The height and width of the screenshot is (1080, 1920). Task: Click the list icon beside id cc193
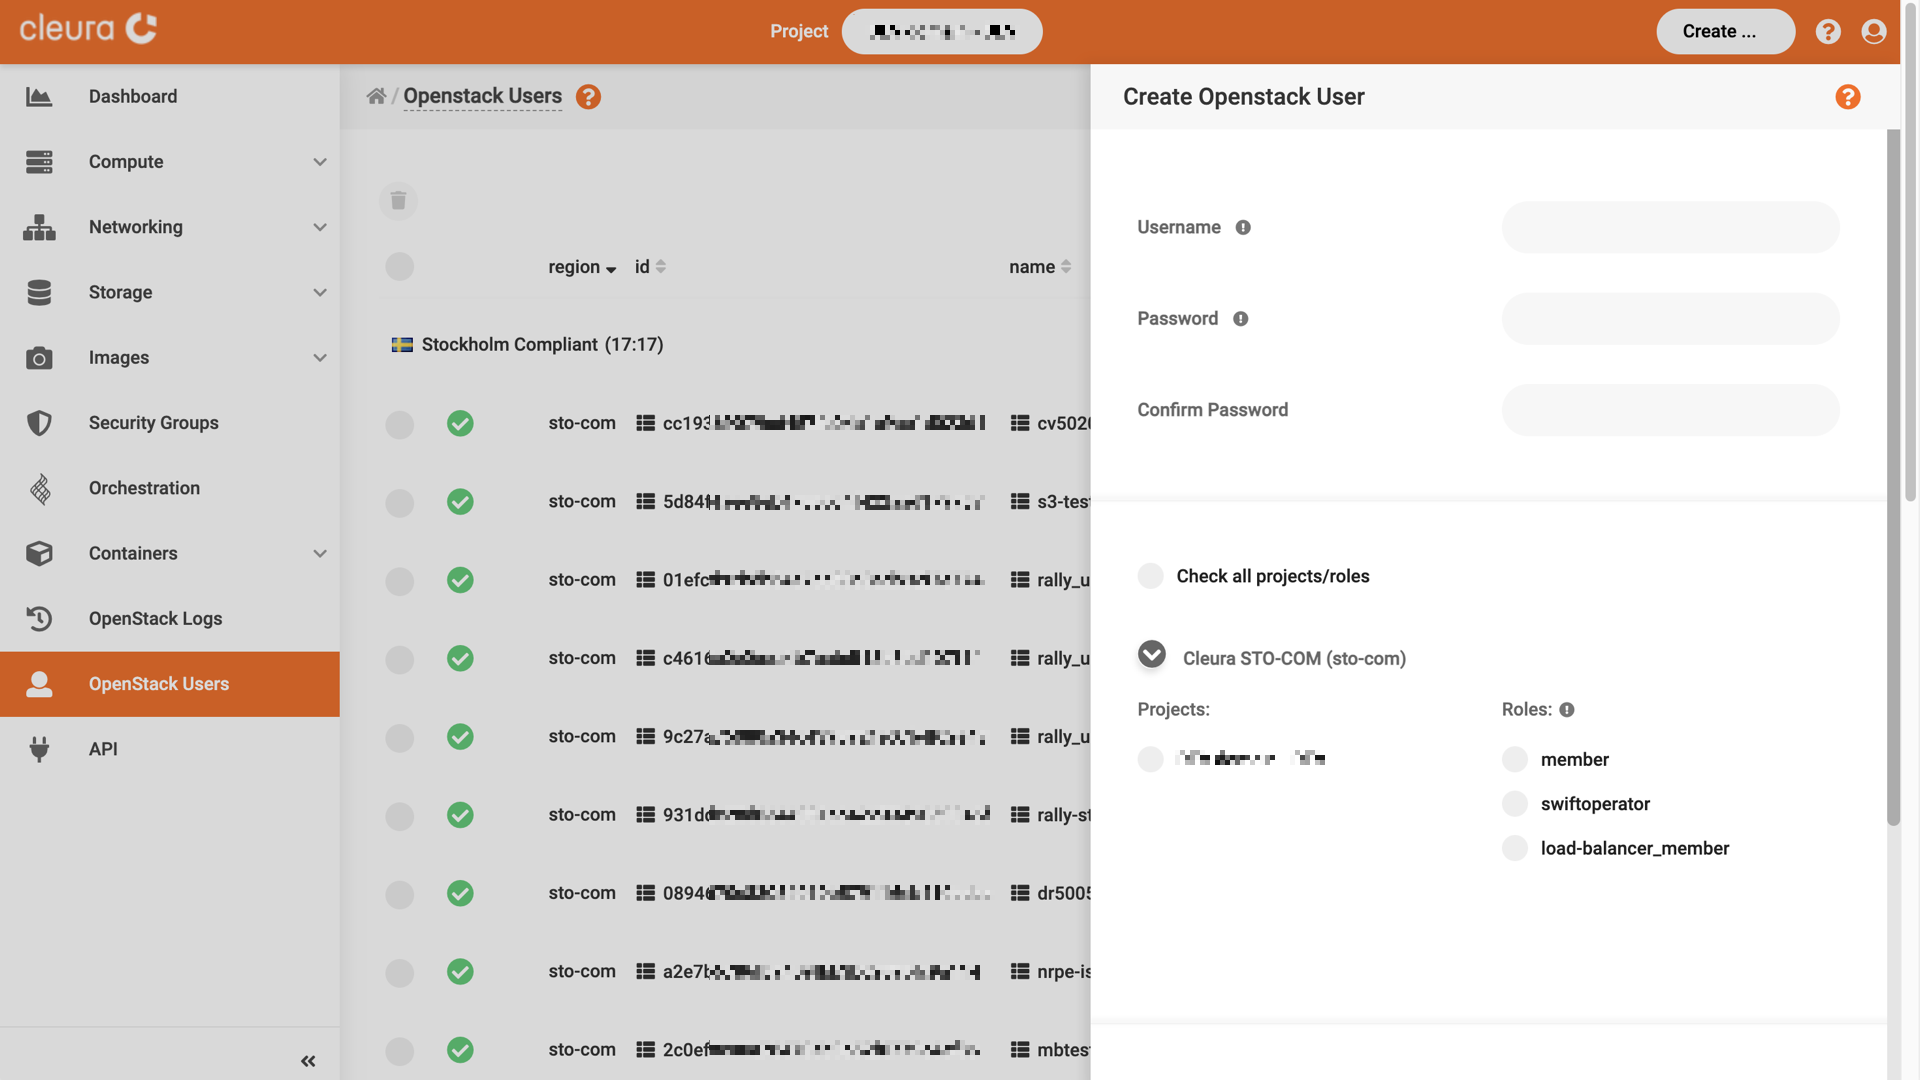(646, 423)
